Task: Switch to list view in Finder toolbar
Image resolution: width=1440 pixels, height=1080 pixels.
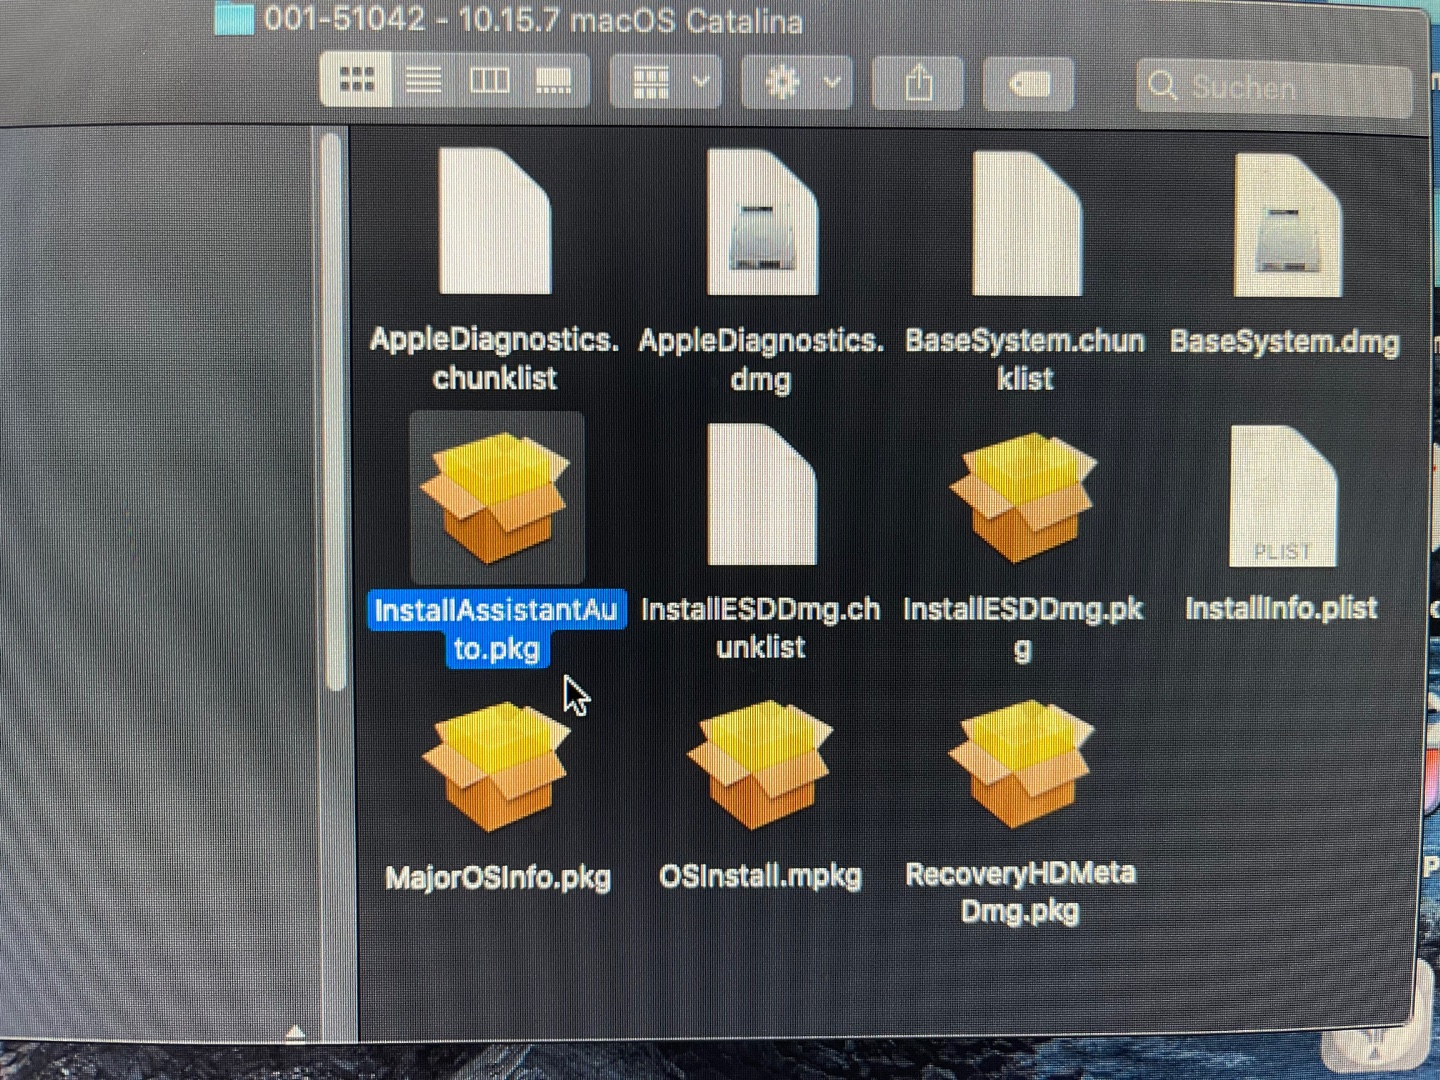Action: point(423,79)
